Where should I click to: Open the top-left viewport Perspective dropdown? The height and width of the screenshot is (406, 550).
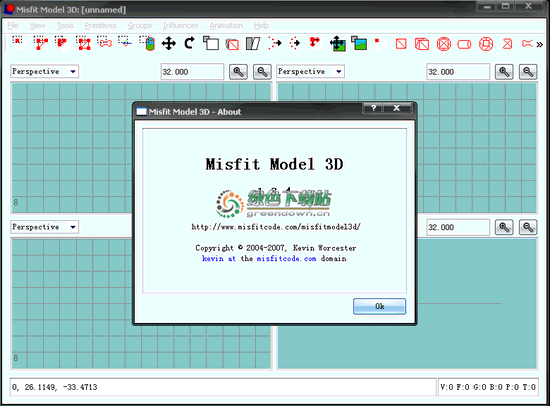click(45, 72)
